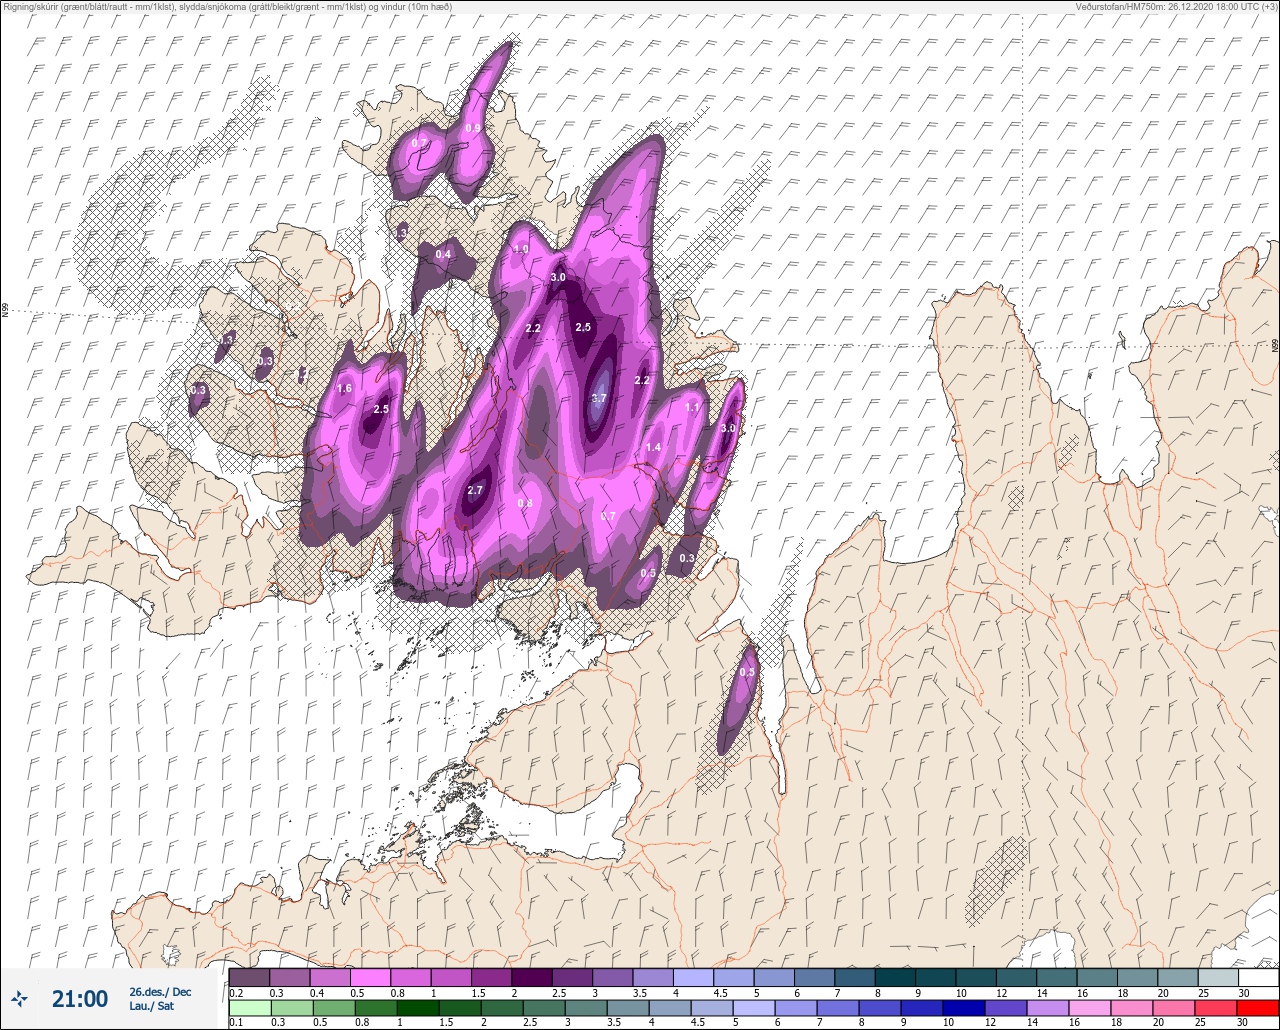
Task: Click the 'Lau./ Sat' weekday text
Action: pyautogui.click(x=151, y=1006)
